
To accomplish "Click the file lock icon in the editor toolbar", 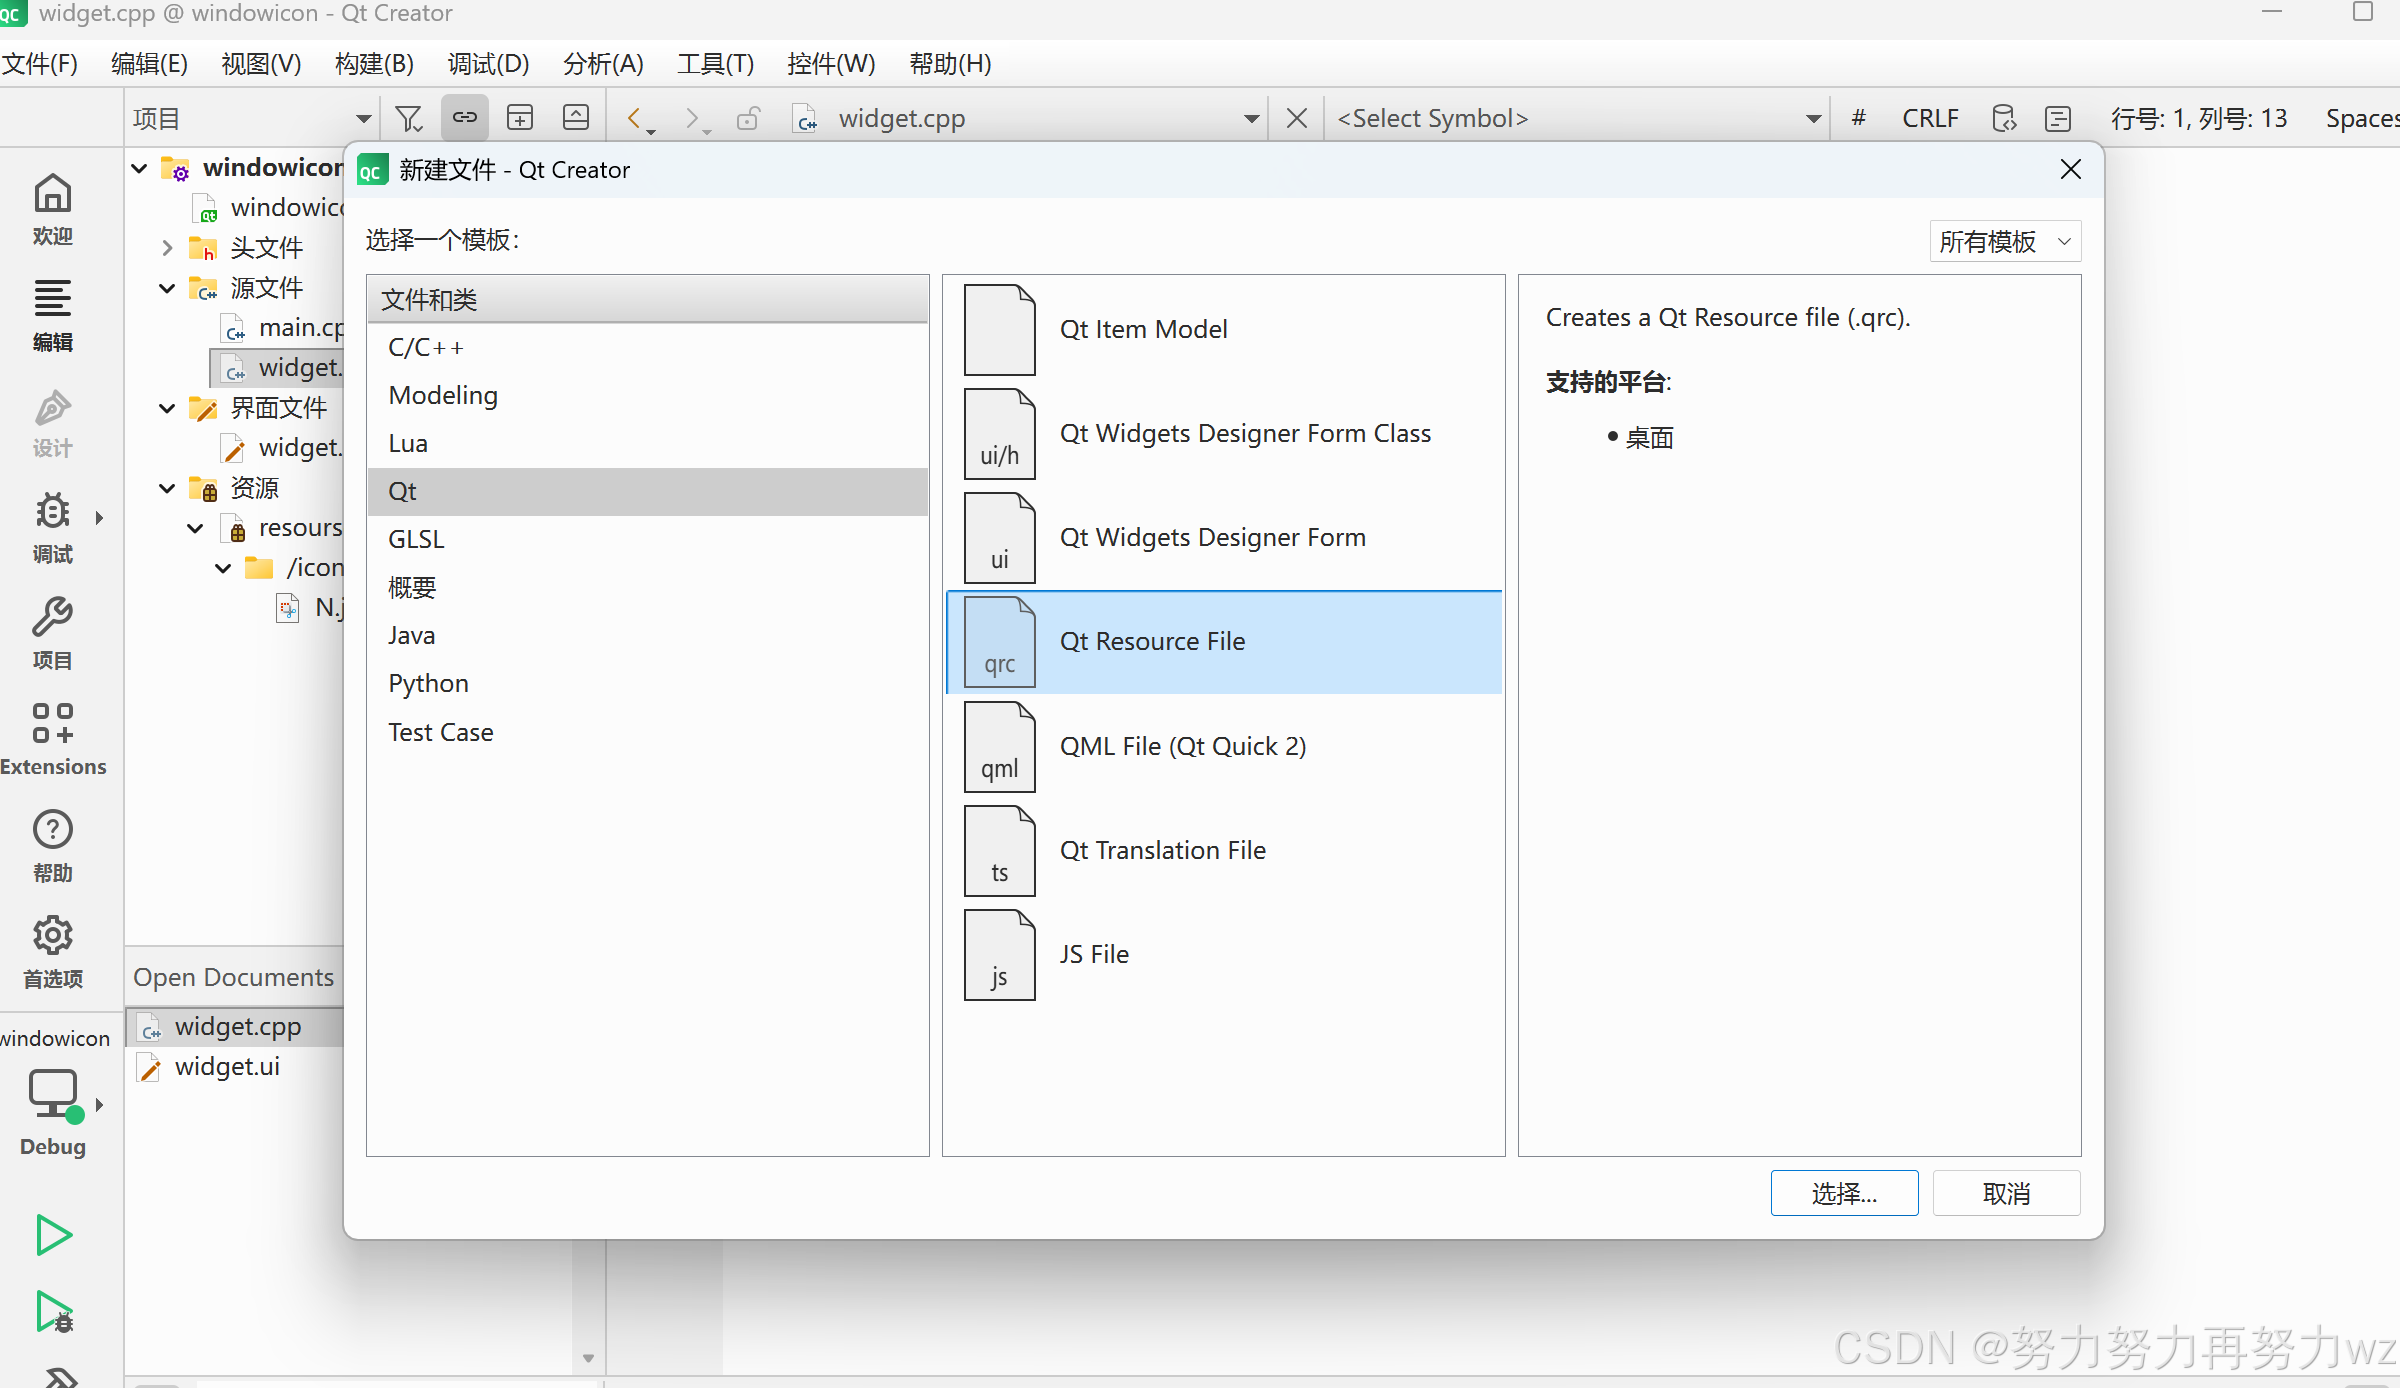I will [x=748, y=118].
